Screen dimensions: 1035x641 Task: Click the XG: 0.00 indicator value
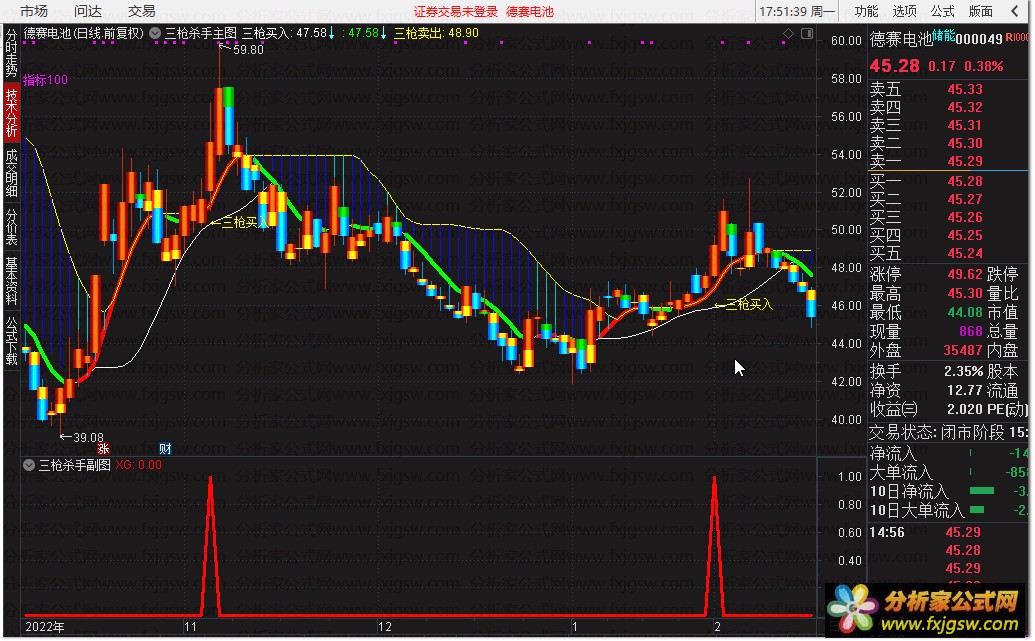click(x=139, y=465)
